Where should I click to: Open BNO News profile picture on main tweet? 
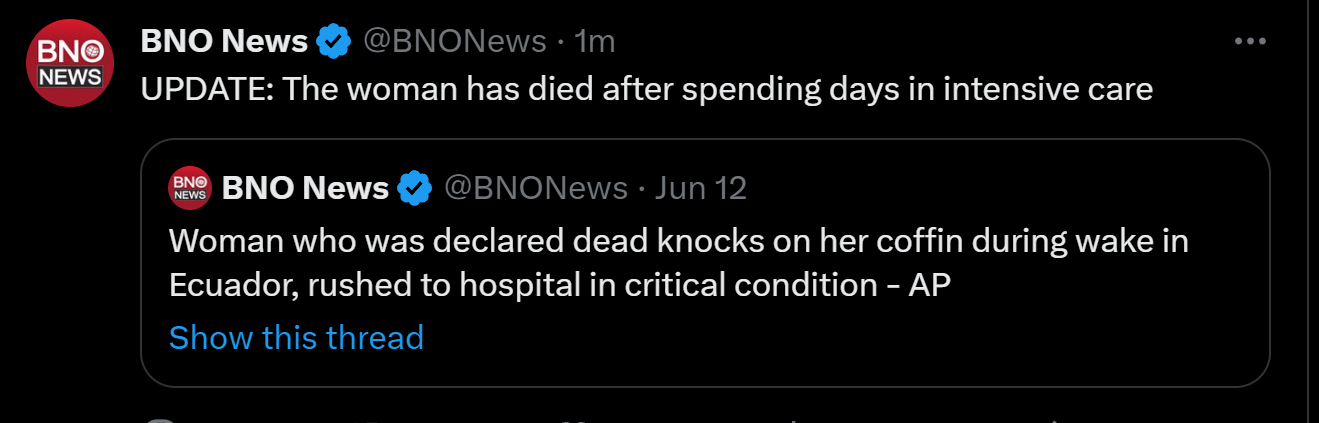69,62
